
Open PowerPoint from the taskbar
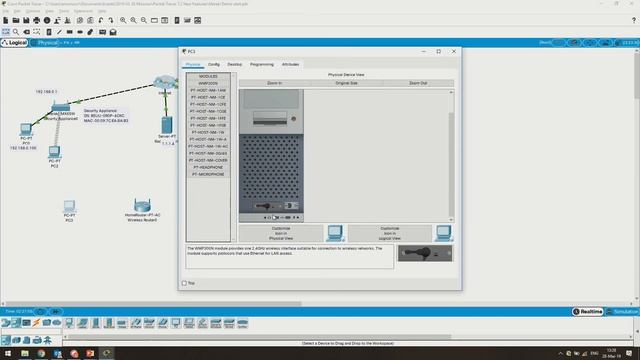[x=90, y=353]
